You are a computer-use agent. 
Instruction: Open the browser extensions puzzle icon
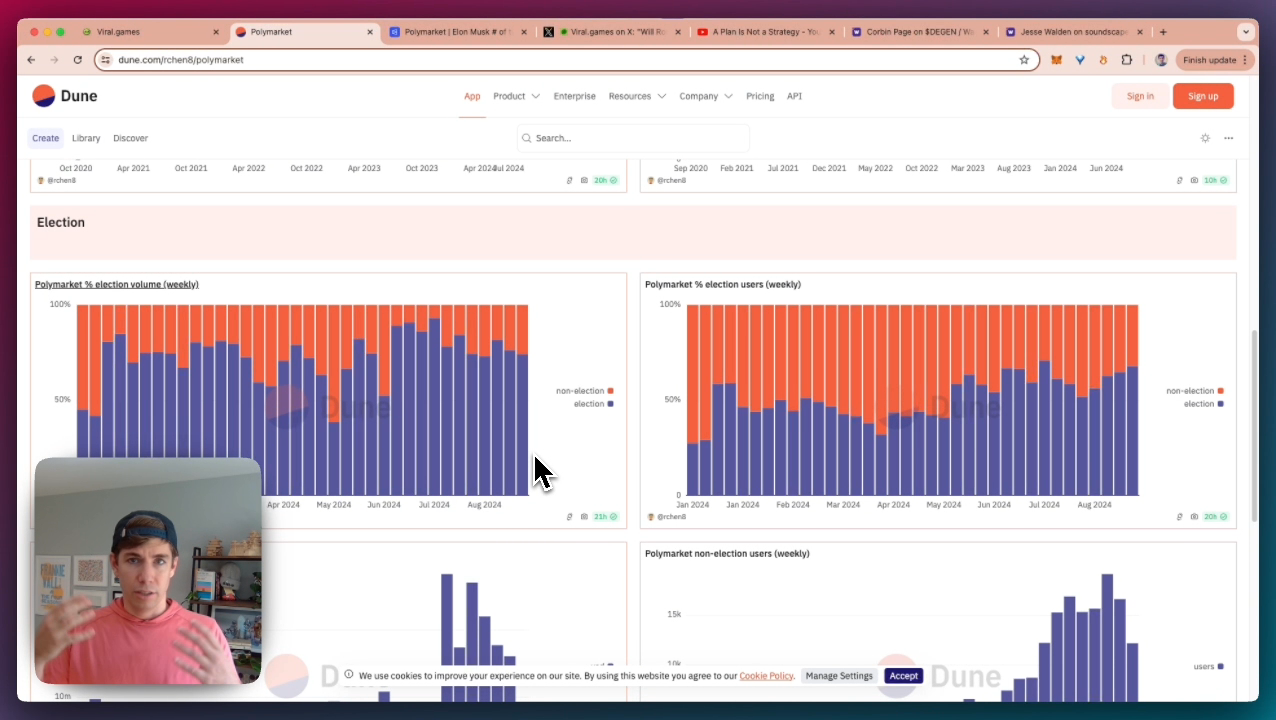1127,60
